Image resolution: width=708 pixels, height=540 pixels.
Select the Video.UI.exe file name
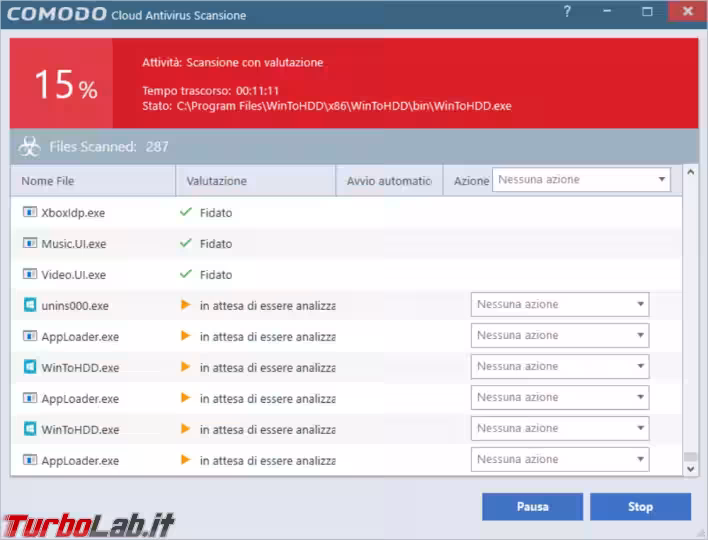[x=74, y=275]
